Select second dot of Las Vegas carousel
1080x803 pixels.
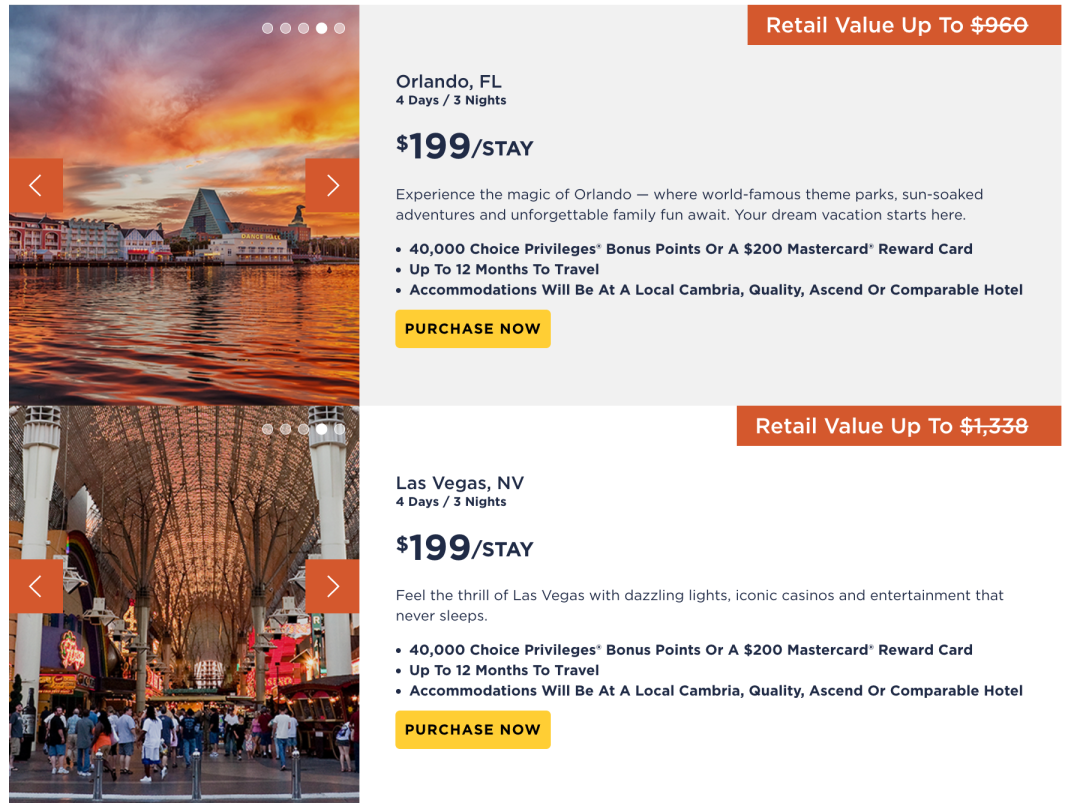pos(285,429)
